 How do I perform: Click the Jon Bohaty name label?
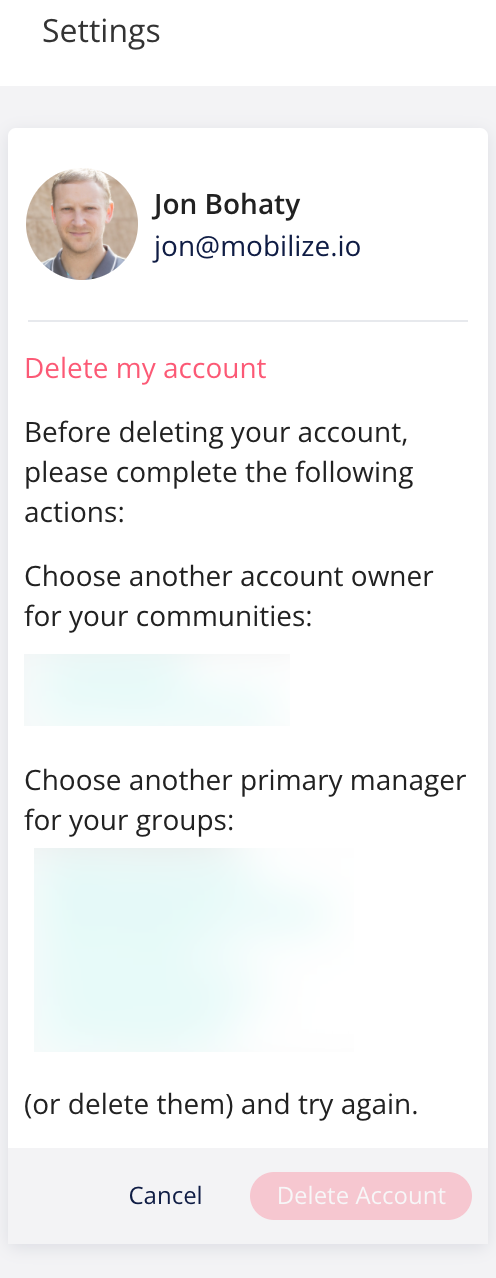click(x=227, y=204)
